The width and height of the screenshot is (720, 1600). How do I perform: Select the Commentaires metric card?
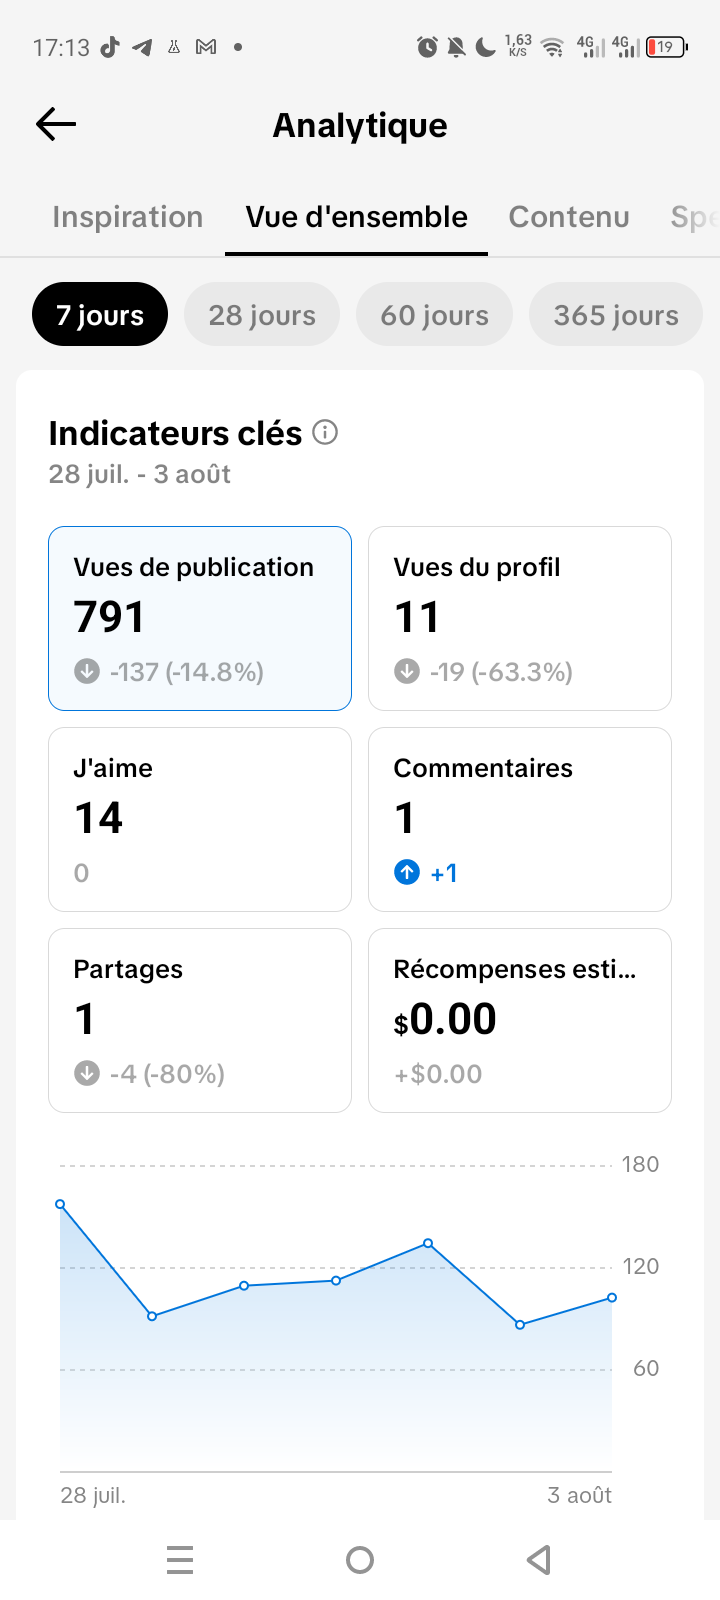pos(520,819)
